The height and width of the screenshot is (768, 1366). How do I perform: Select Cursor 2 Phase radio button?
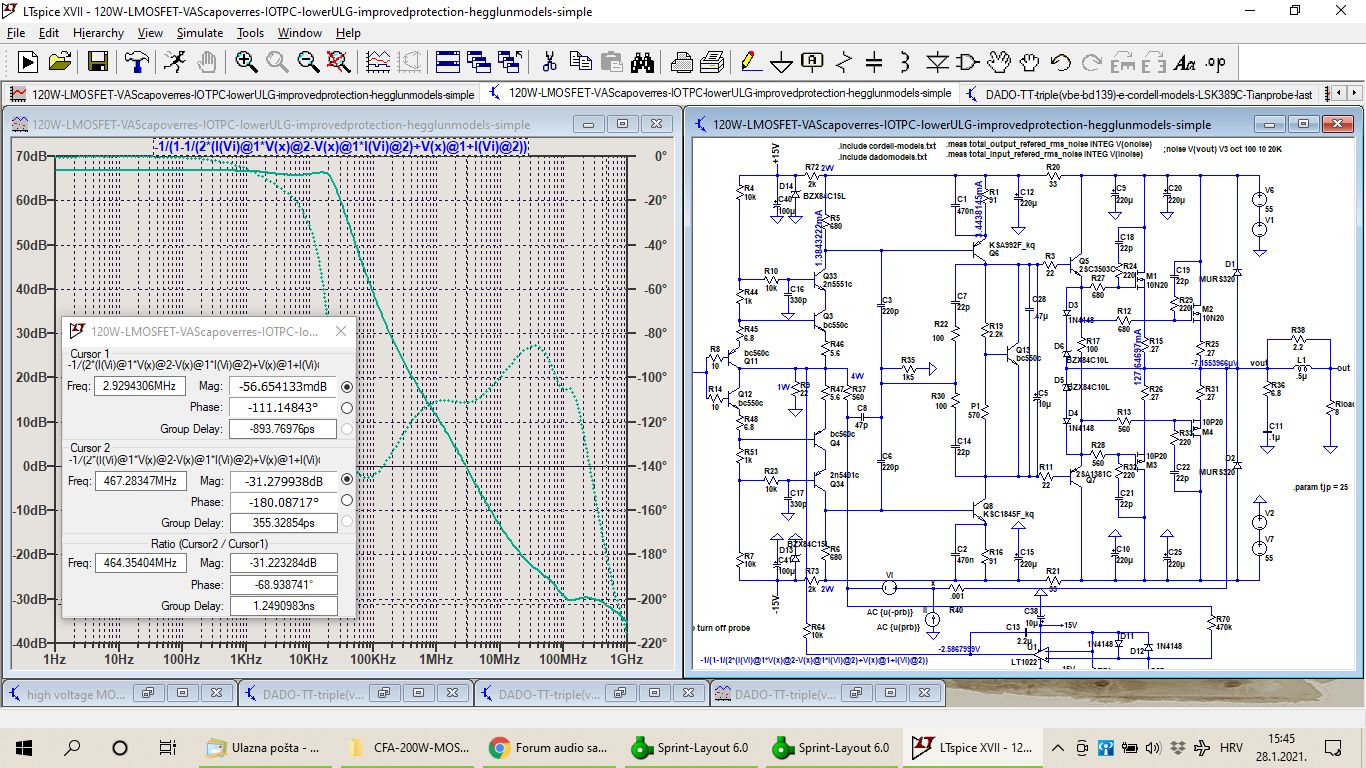pos(347,501)
